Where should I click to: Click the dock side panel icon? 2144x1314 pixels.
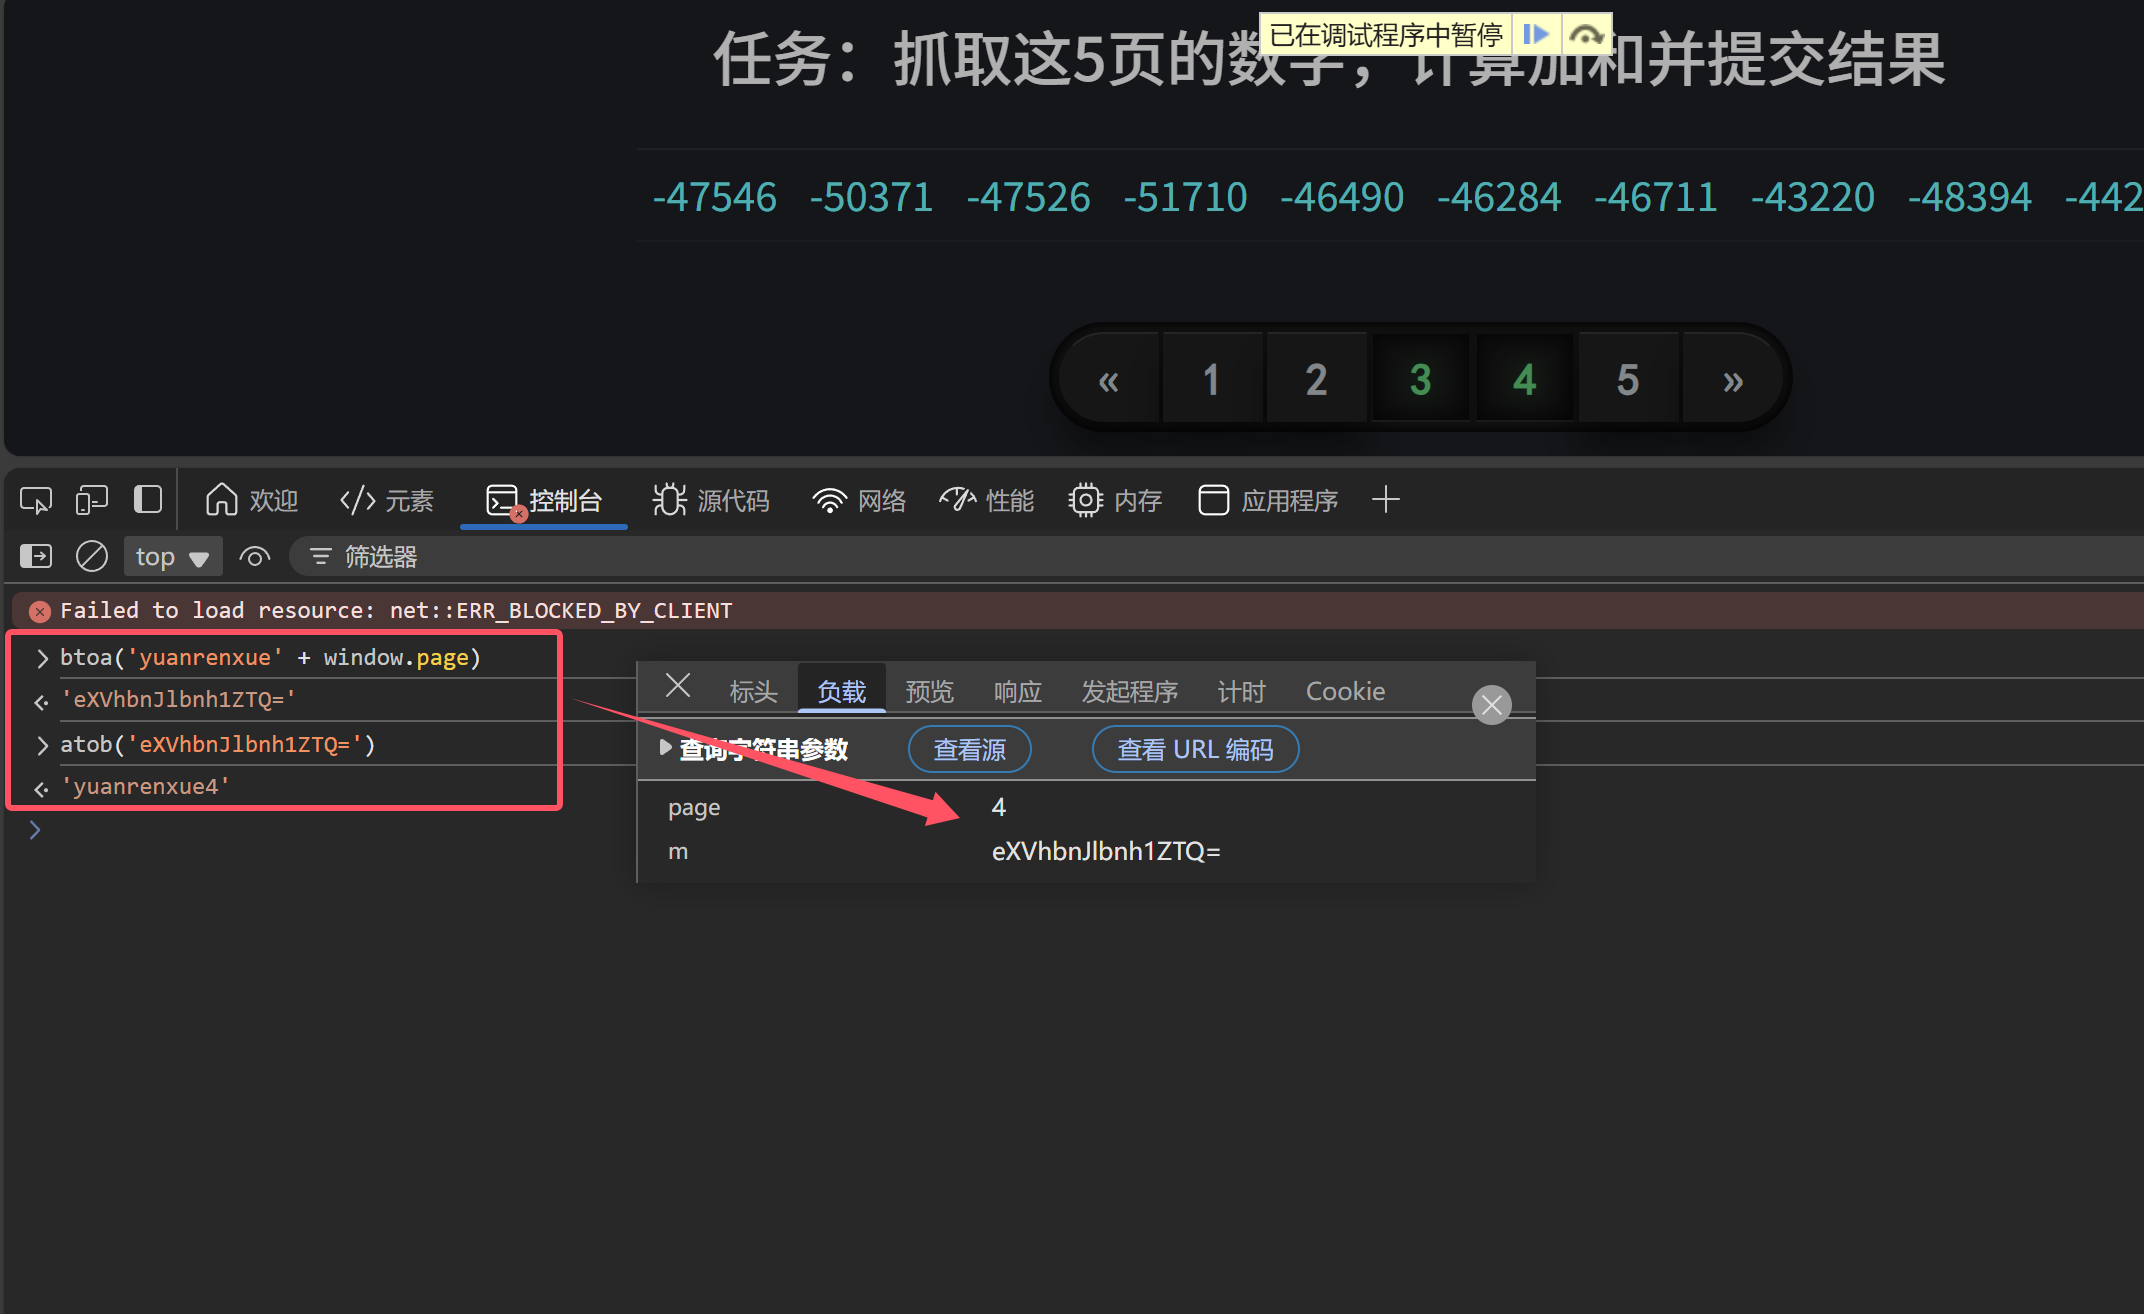[x=148, y=499]
